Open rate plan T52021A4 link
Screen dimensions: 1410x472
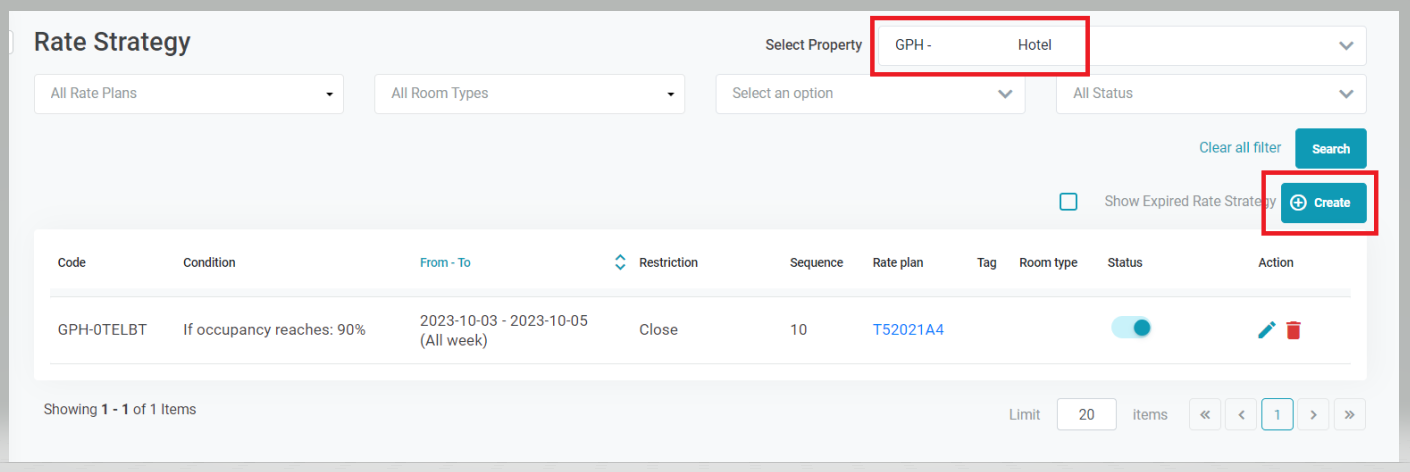[x=908, y=330]
